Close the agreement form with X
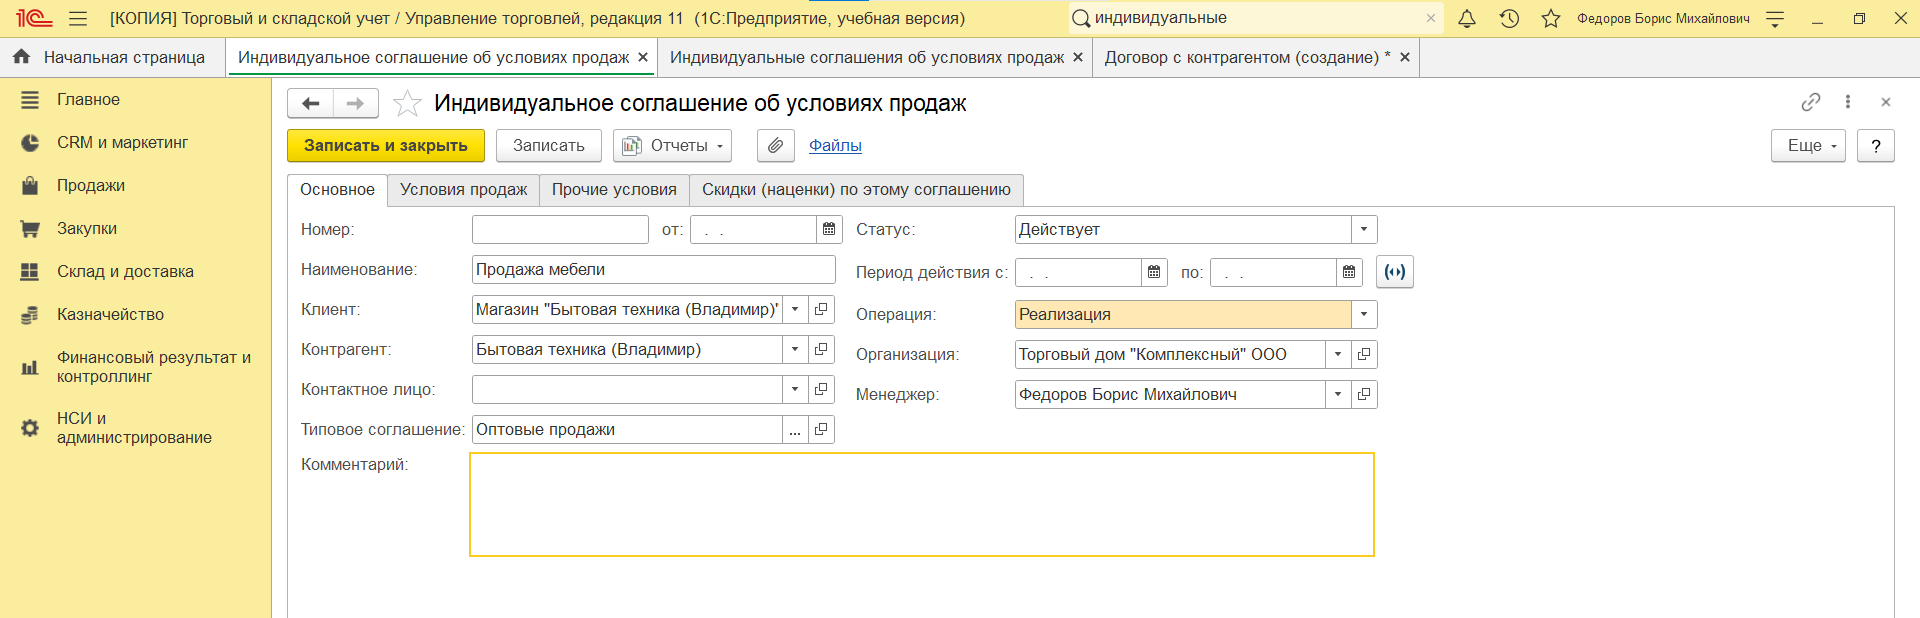 1885,102
